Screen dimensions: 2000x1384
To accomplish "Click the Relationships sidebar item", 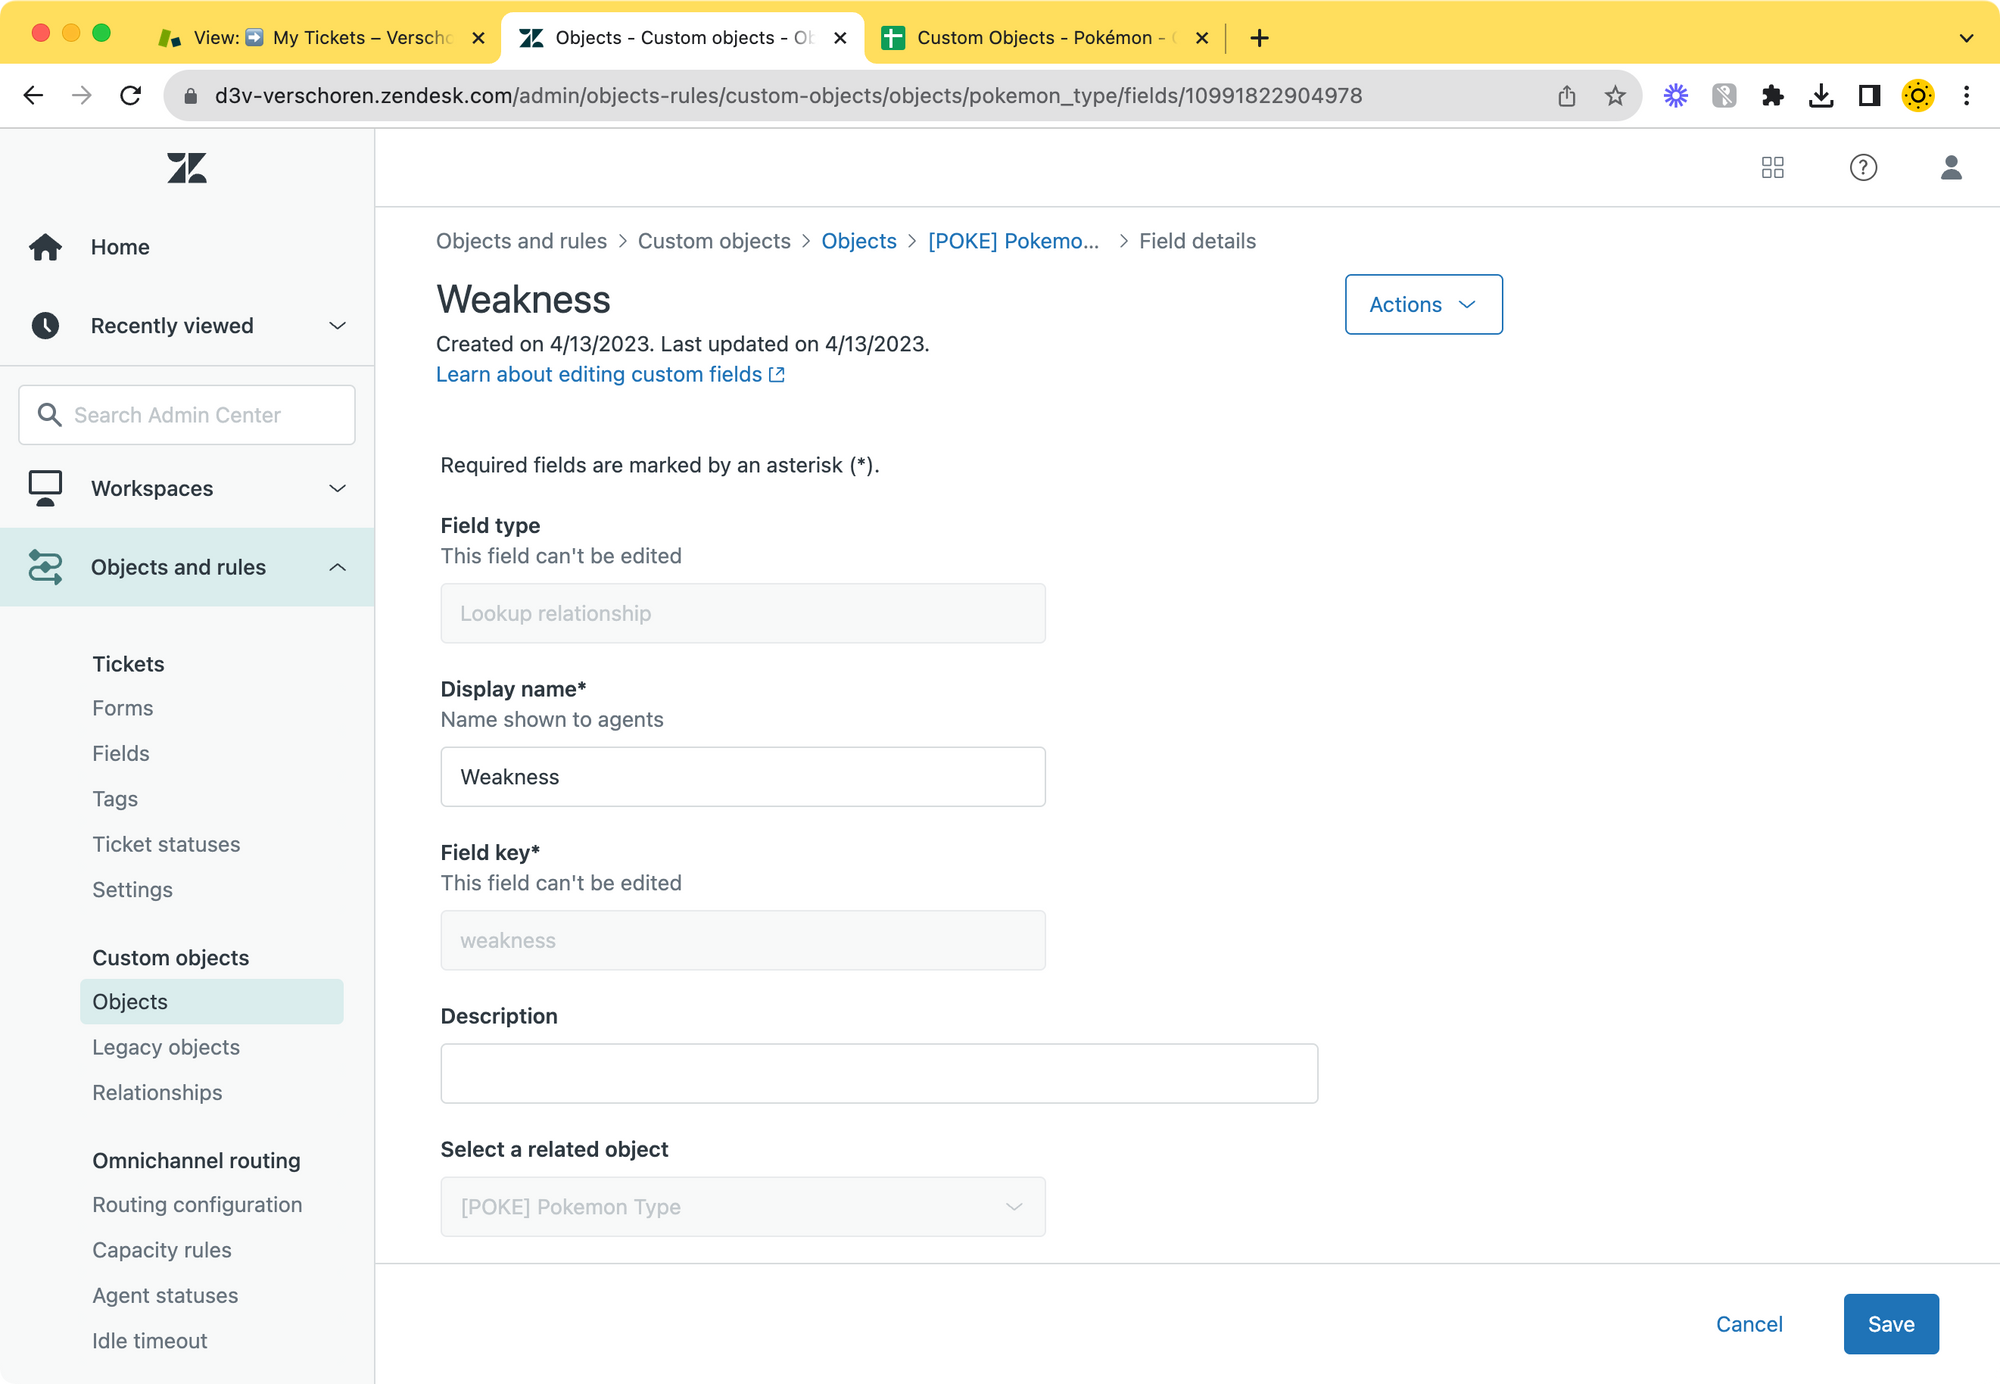I will pyautogui.click(x=157, y=1091).
